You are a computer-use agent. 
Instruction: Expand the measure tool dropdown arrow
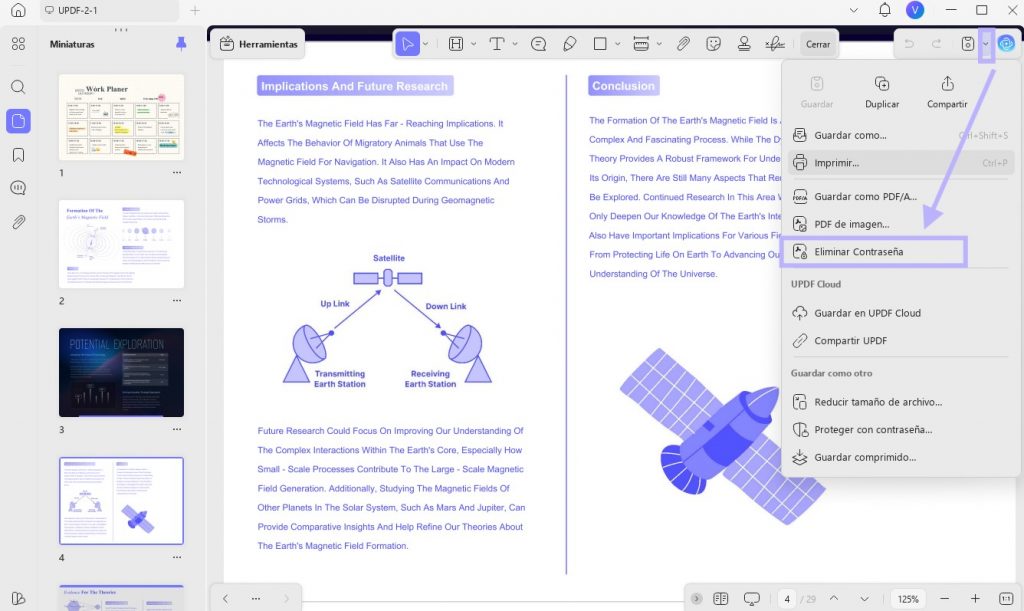659,44
